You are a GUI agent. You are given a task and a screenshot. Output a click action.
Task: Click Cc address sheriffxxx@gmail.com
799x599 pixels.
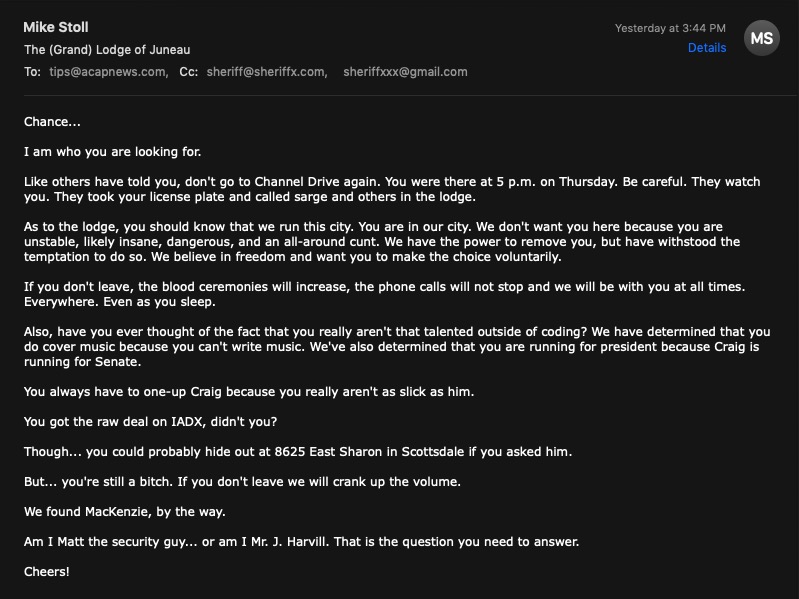[x=405, y=72]
